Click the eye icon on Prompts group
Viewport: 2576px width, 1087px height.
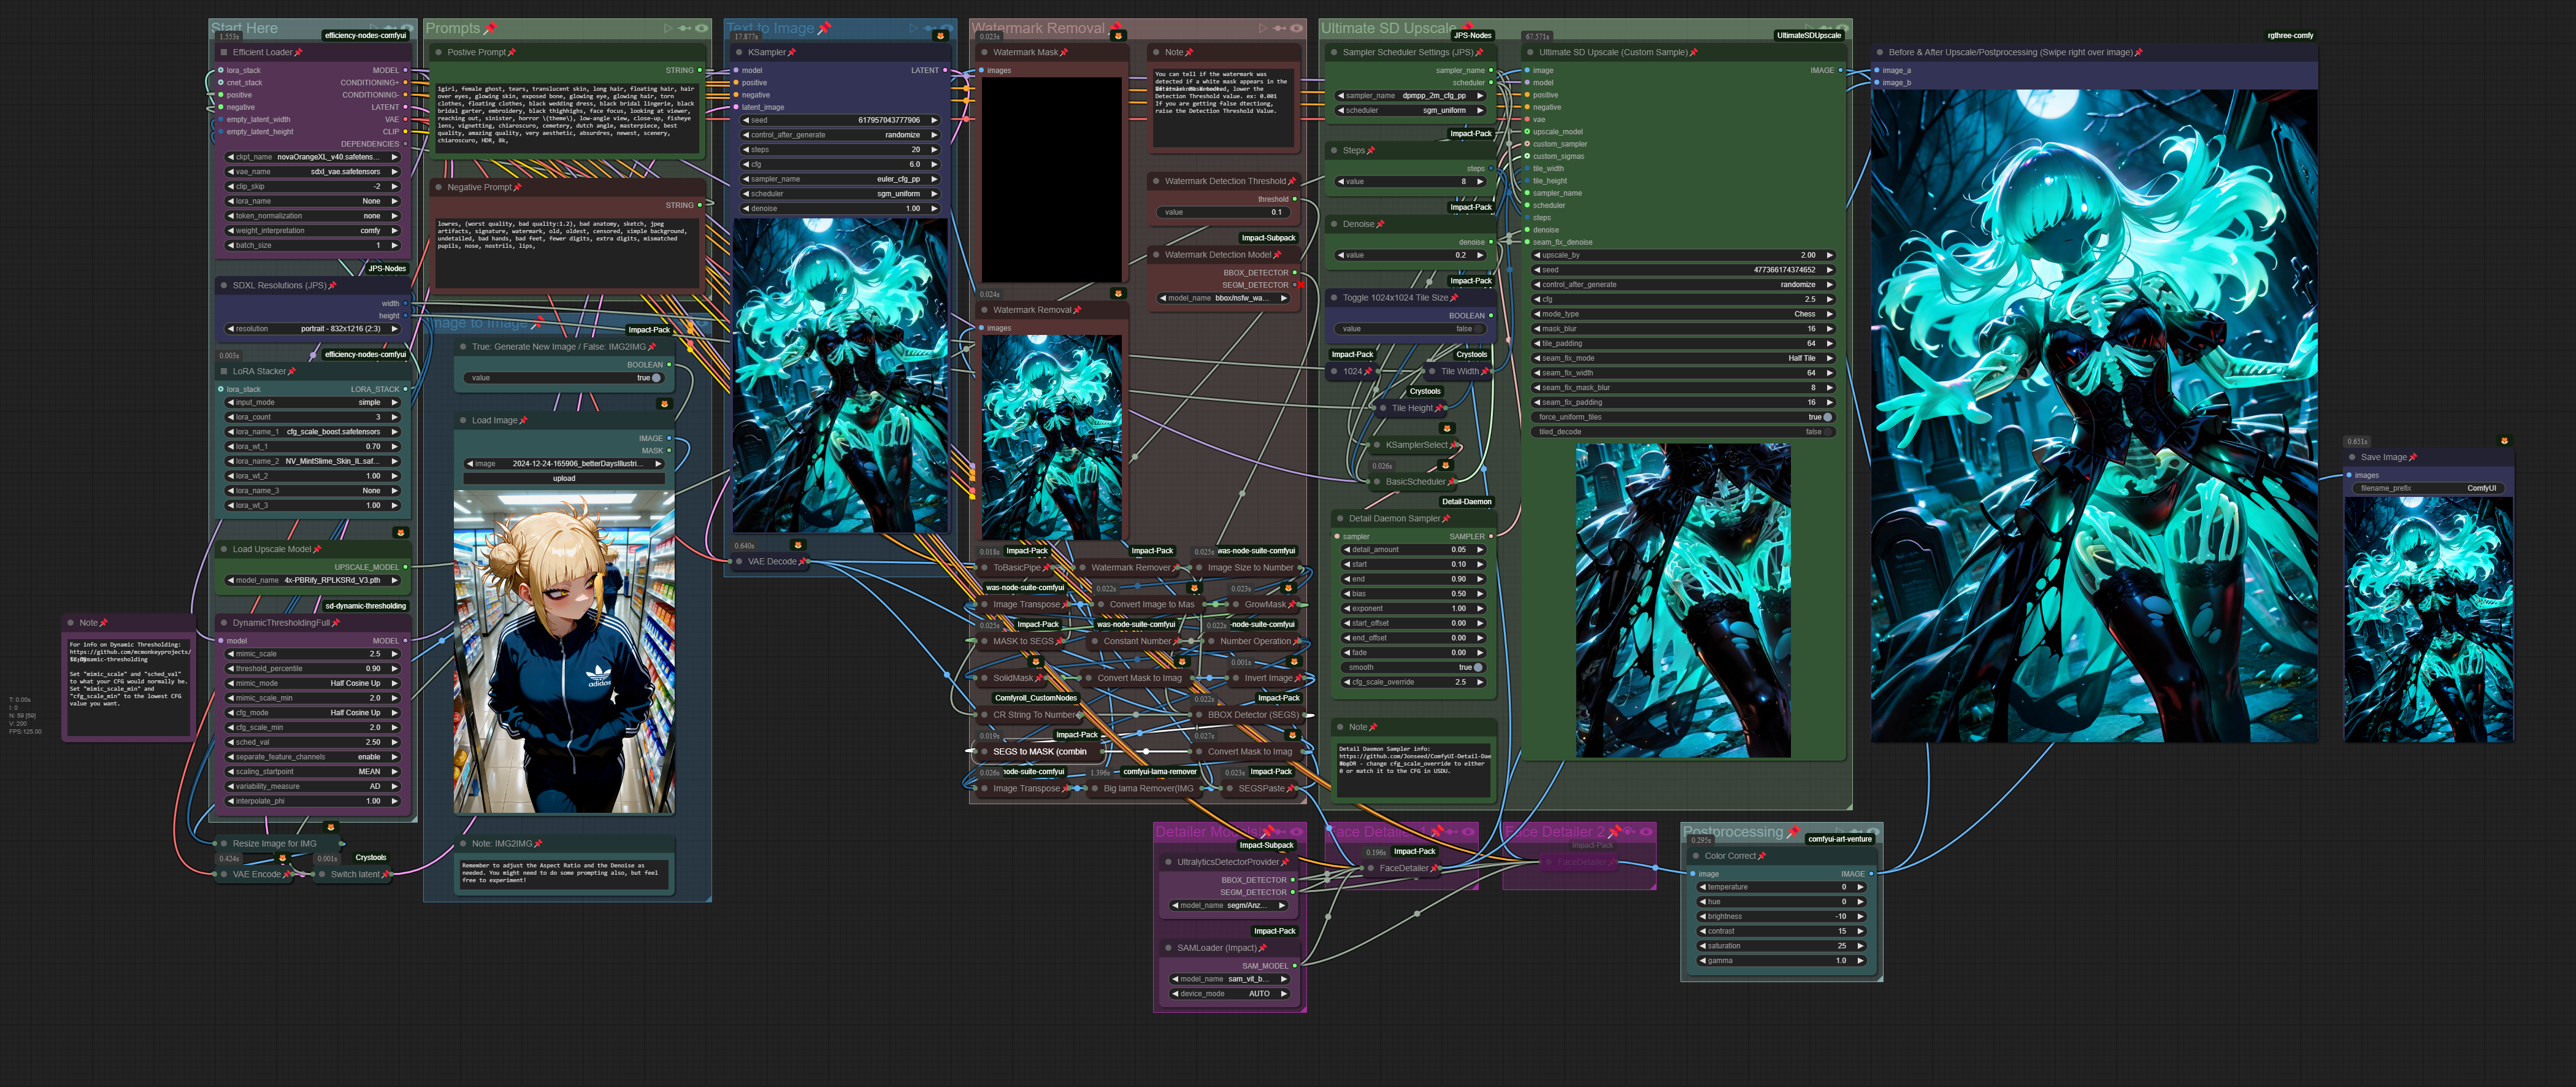[x=702, y=28]
